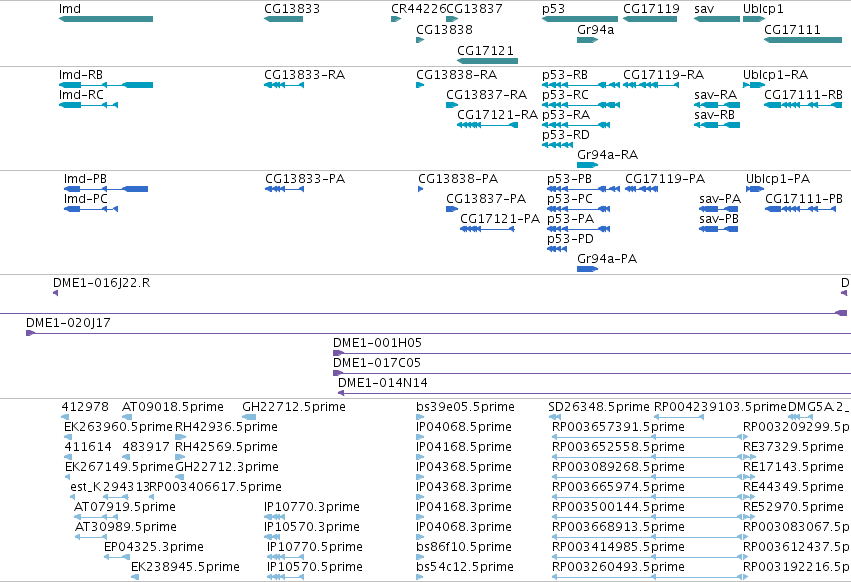Select the p53-PD protein glyph
Viewport: 851px width, 582px height.
point(557,249)
